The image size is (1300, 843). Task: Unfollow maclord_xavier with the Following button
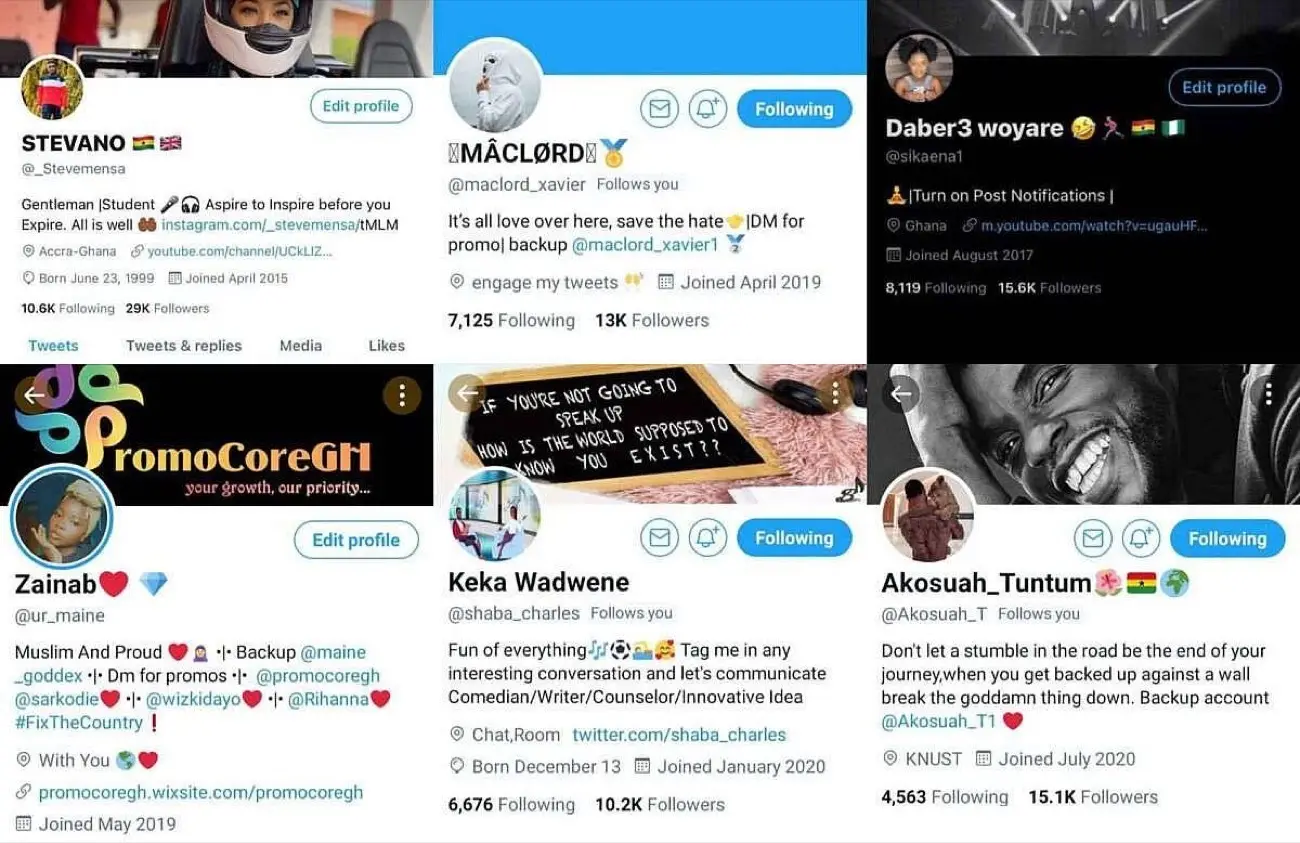coord(794,109)
